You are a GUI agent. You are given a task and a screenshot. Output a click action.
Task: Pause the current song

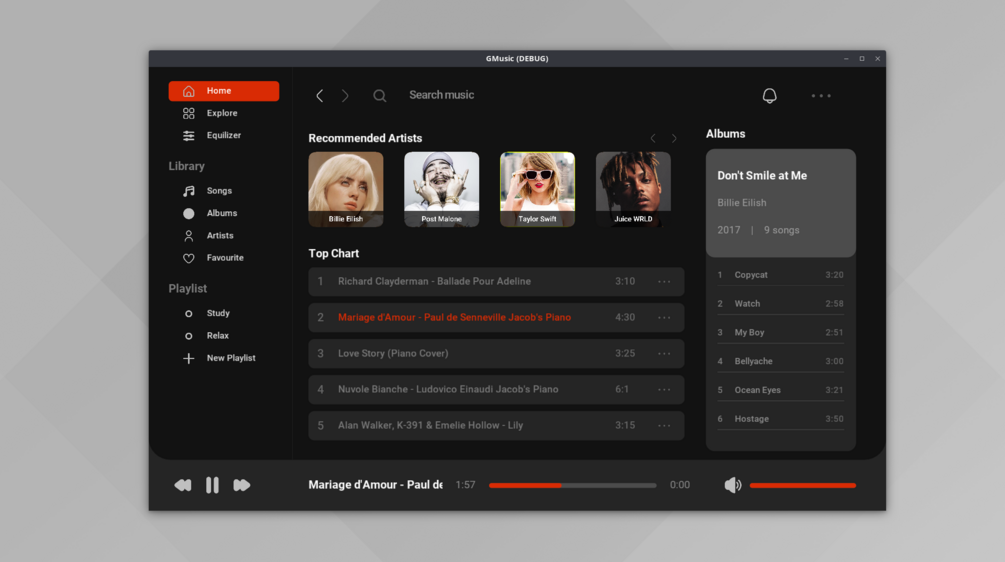[212, 485]
